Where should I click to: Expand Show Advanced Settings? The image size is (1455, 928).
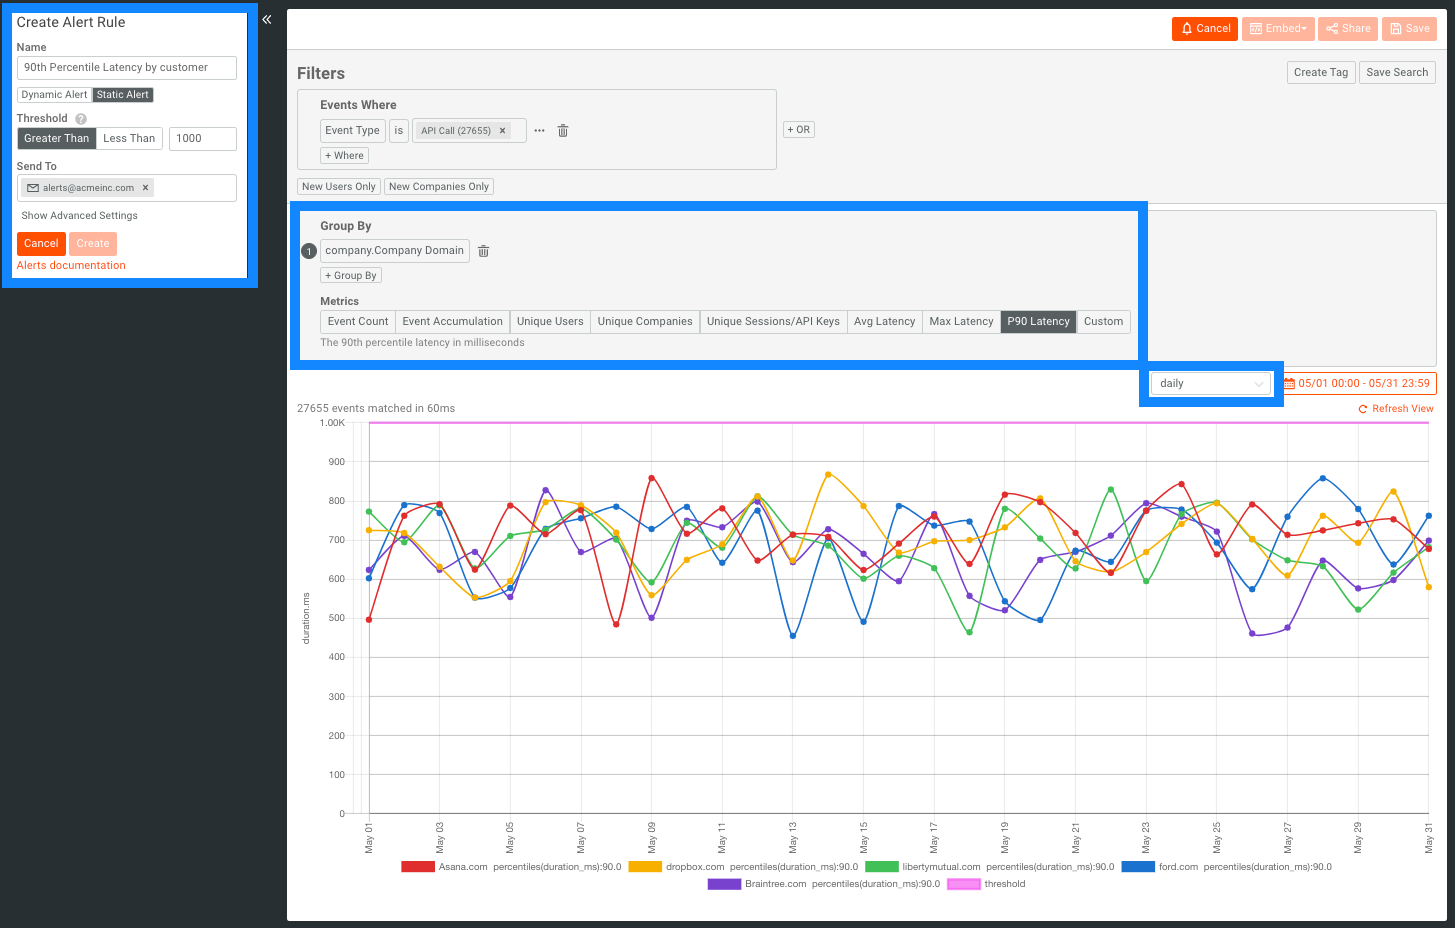click(x=80, y=216)
